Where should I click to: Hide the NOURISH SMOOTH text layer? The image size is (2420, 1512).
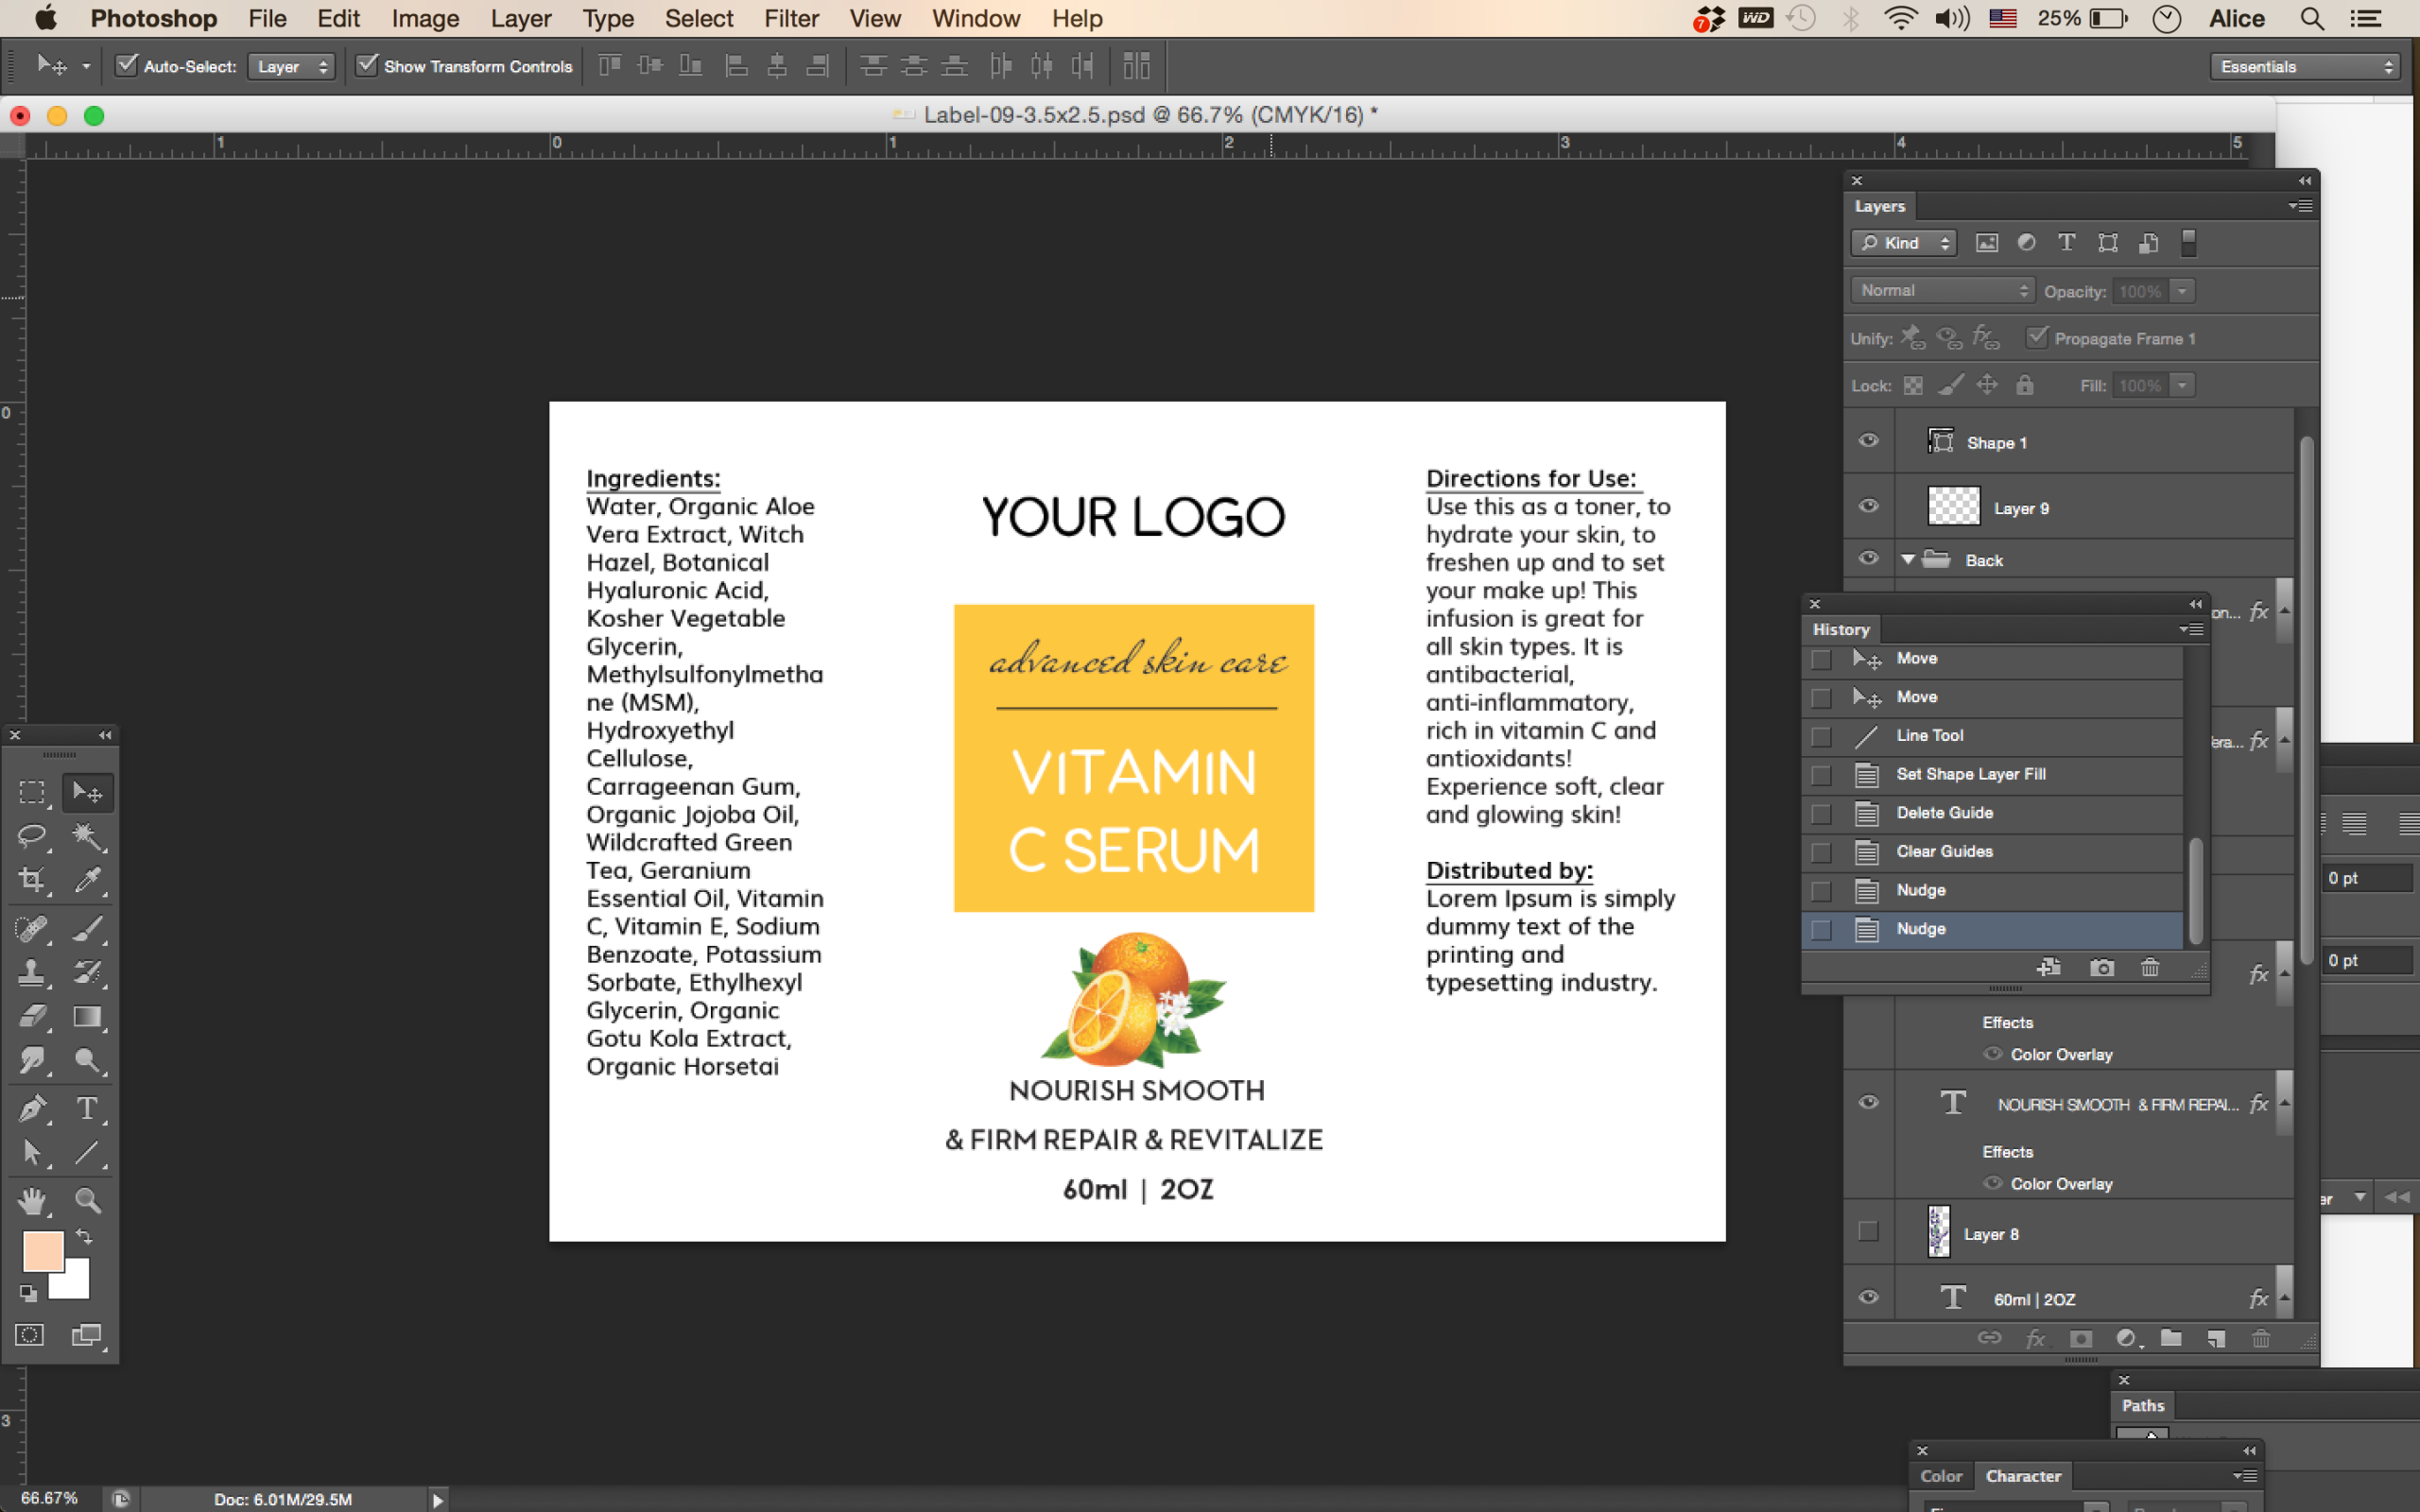(1868, 1102)
